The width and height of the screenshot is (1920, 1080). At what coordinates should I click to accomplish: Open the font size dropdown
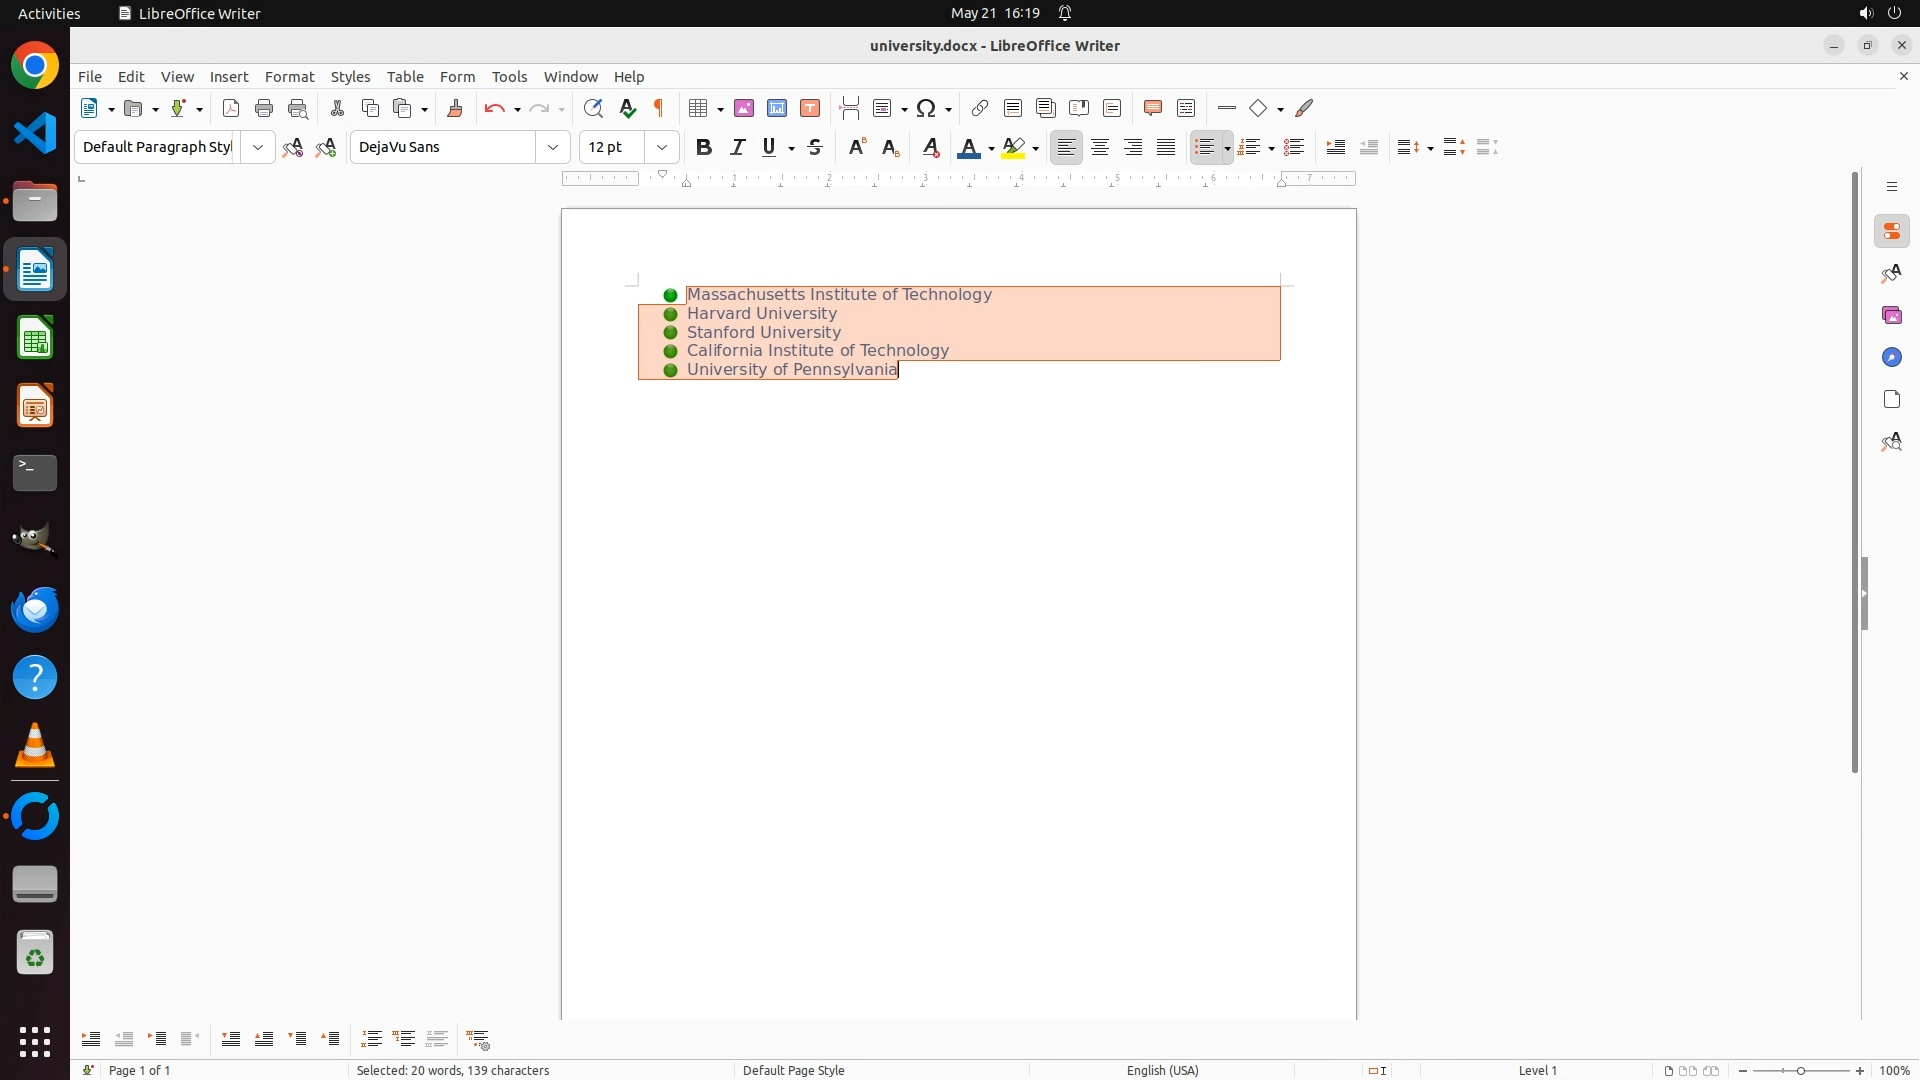click(x=662, y=147)
